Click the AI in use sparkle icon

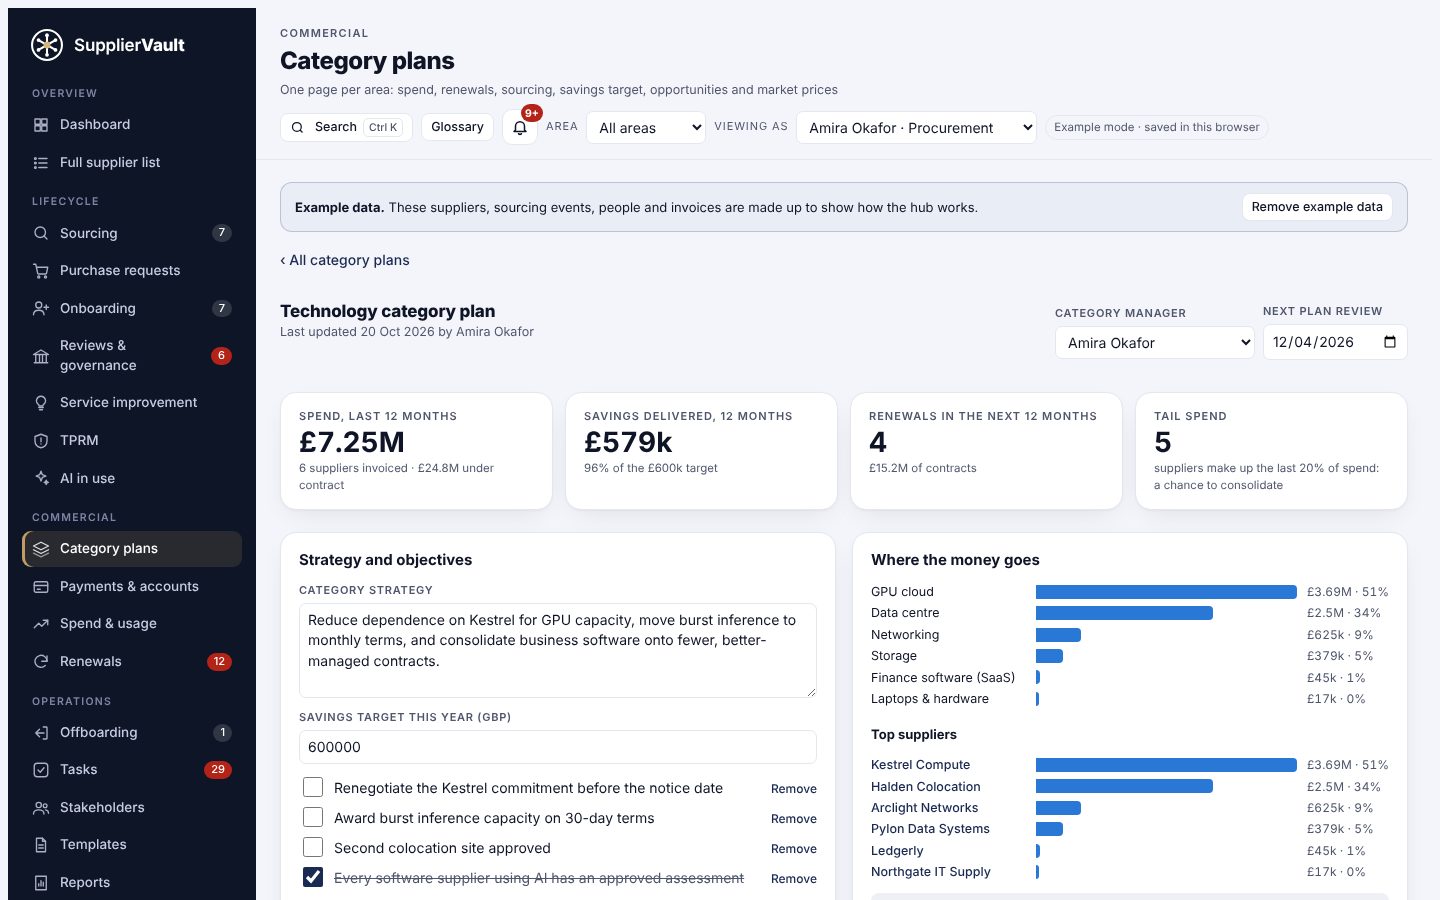point(41,479)
